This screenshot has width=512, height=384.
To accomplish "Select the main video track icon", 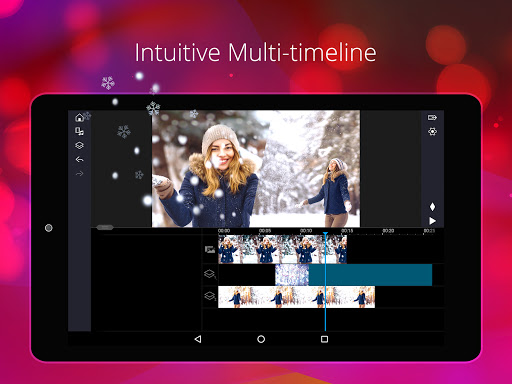I will 210,249.
